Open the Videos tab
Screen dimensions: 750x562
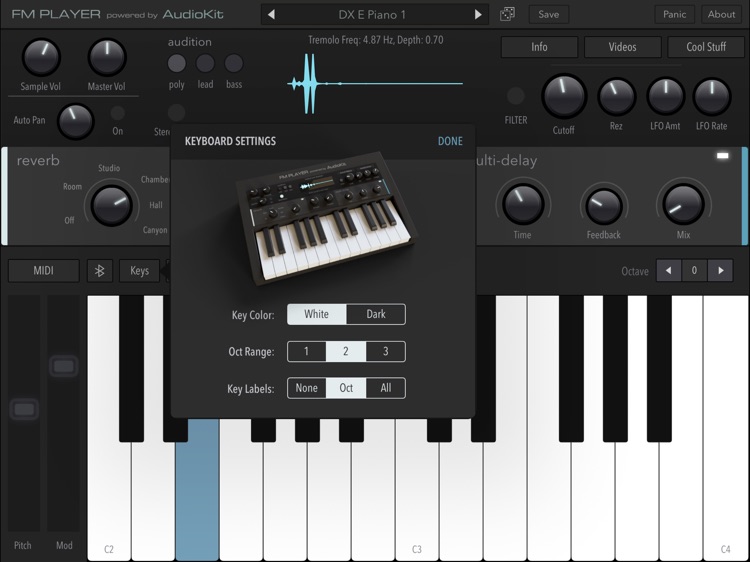(622, 47)
